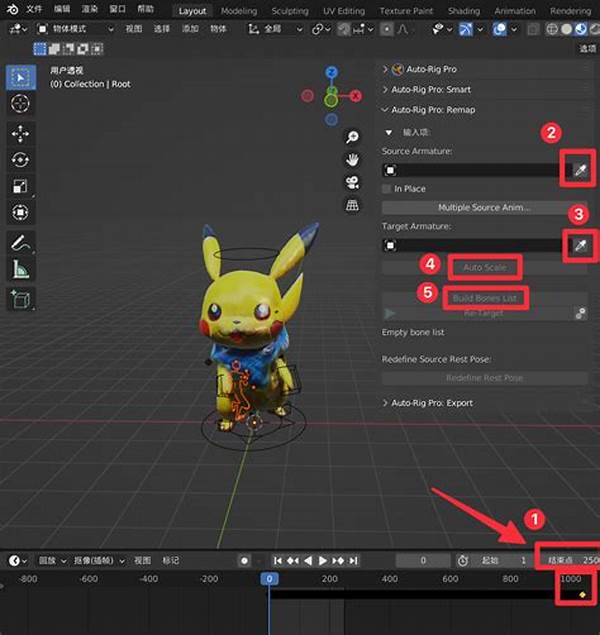The width and height of the screenshot is (600, 635).
Task: Toggle proportional editing in header
Action: click(387, 29)
